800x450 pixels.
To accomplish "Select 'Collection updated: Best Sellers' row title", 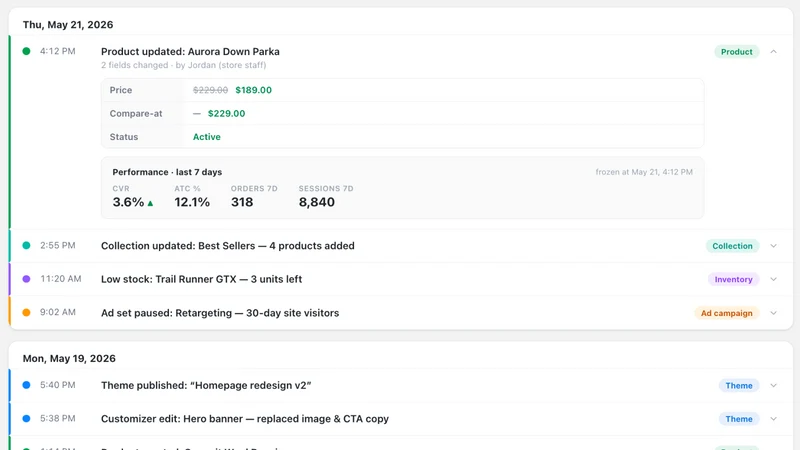I will click(x=228, y=246).
